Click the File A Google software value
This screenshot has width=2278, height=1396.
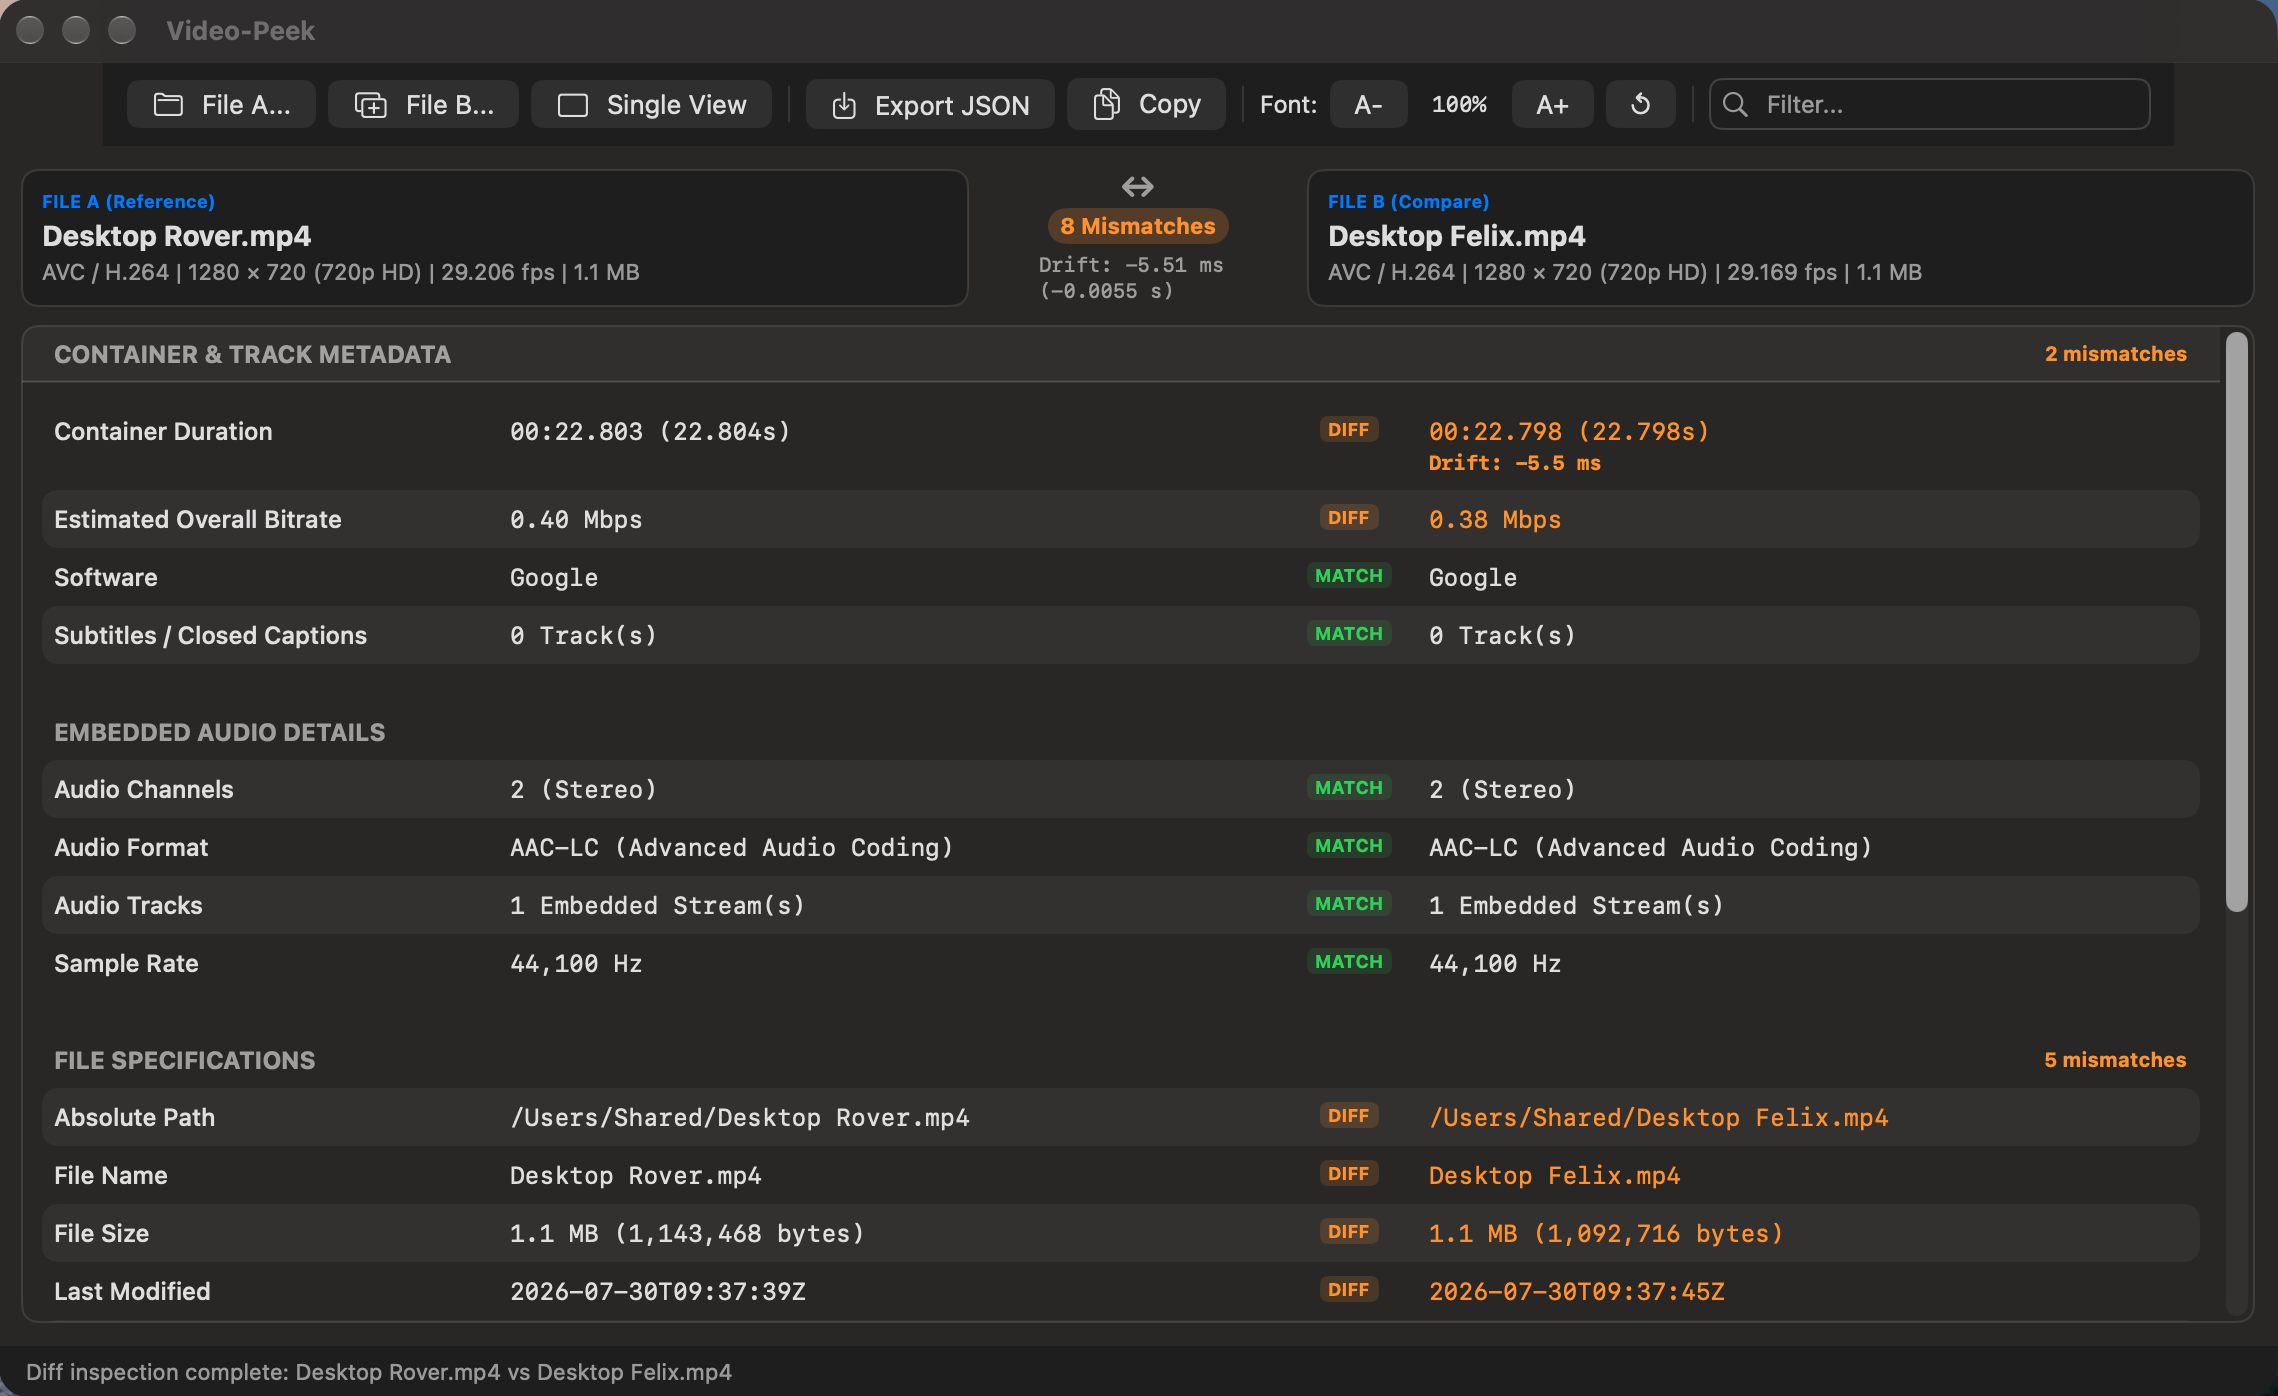pos(553,577)
